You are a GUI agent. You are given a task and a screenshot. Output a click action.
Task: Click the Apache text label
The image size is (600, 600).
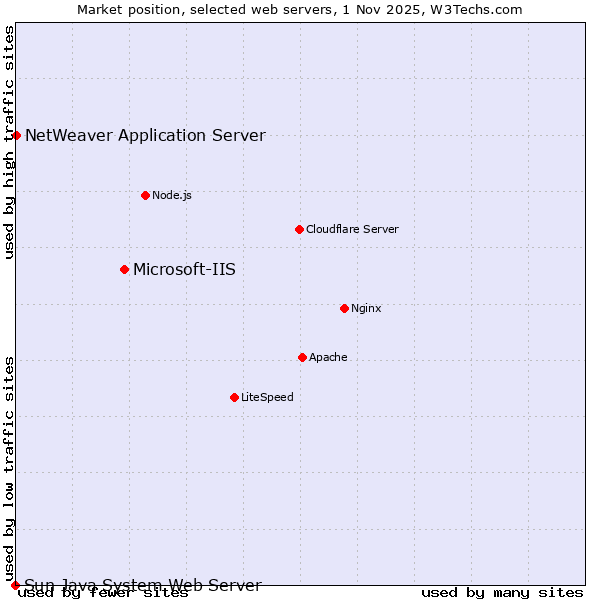click(328, 357)
